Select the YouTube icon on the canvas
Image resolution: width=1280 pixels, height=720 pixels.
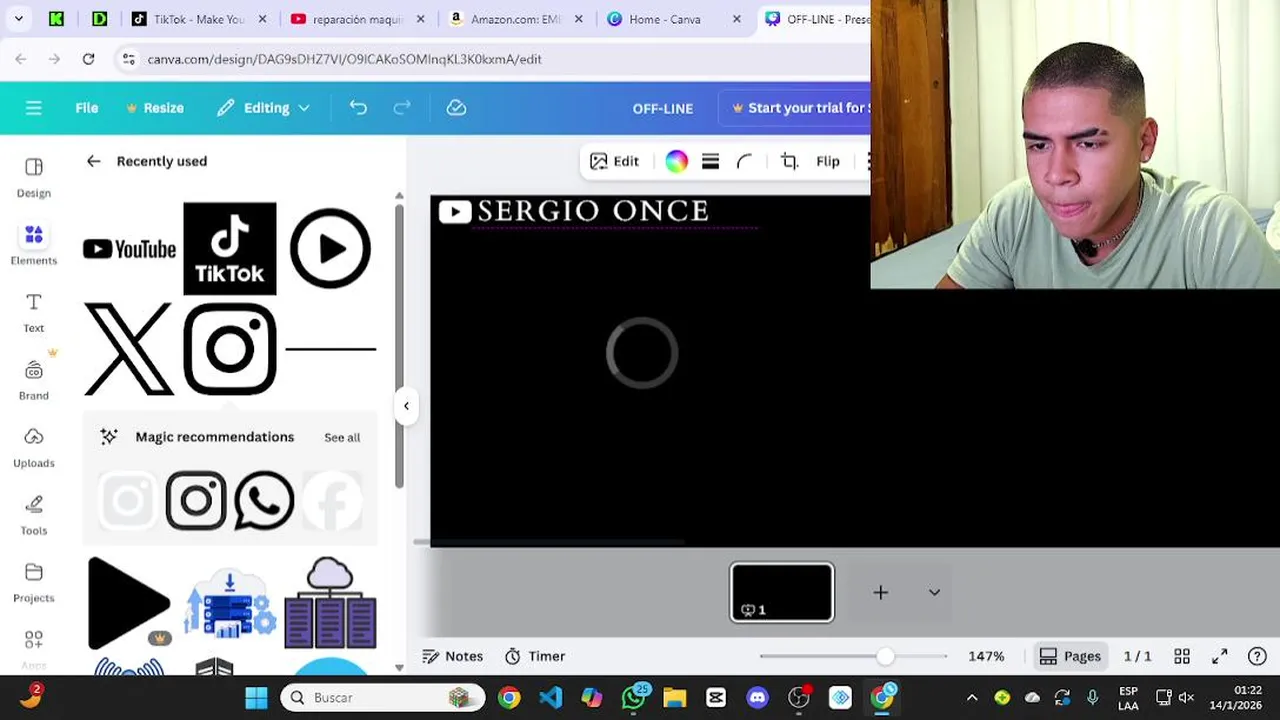click(455, 212)
